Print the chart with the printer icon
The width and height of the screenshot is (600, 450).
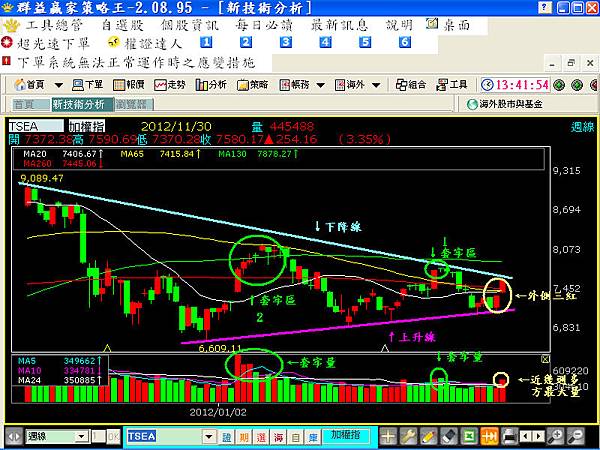(x=510, y=437)
